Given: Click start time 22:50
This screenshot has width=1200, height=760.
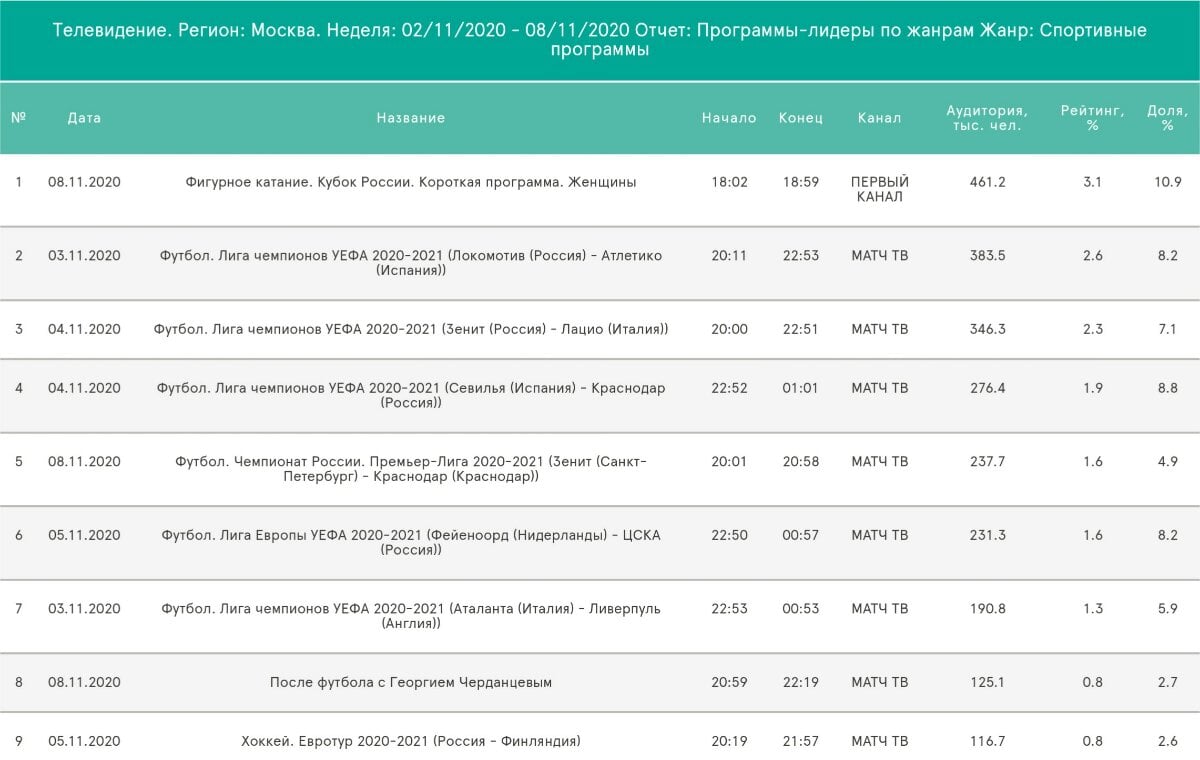Looking at the screenshot, I should point(729,535).
